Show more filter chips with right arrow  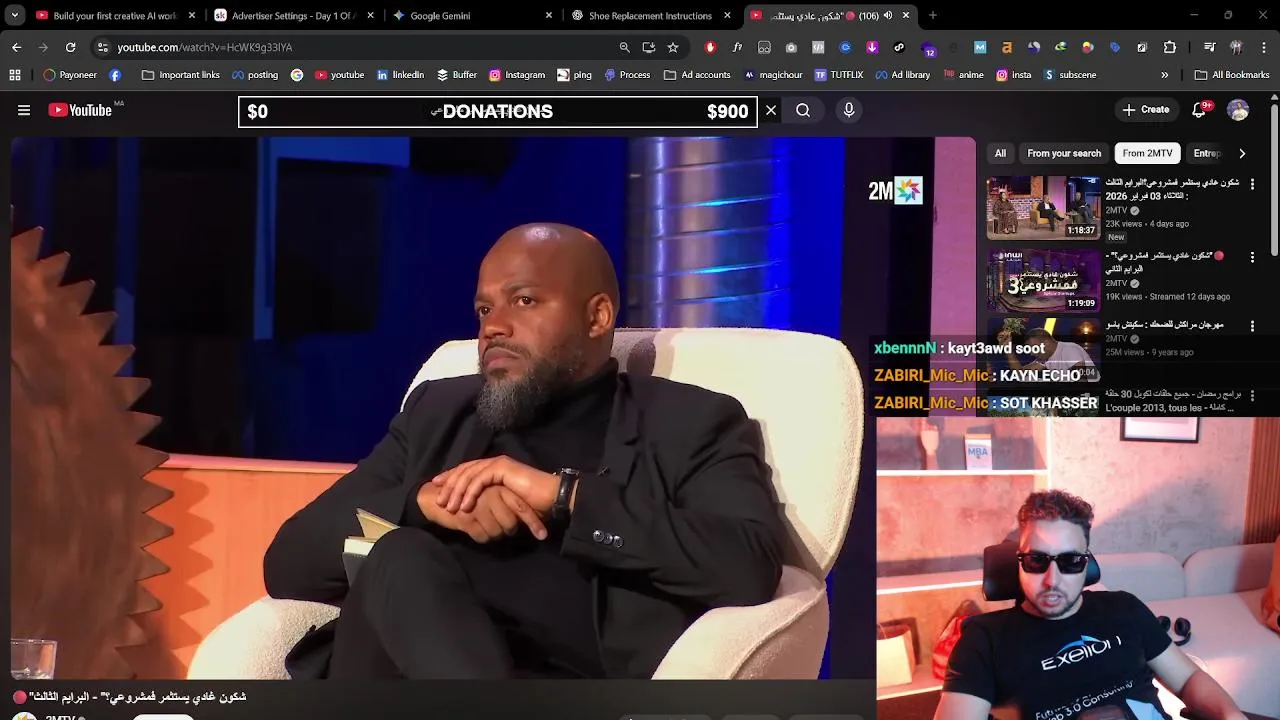[x=1242, y=153]
